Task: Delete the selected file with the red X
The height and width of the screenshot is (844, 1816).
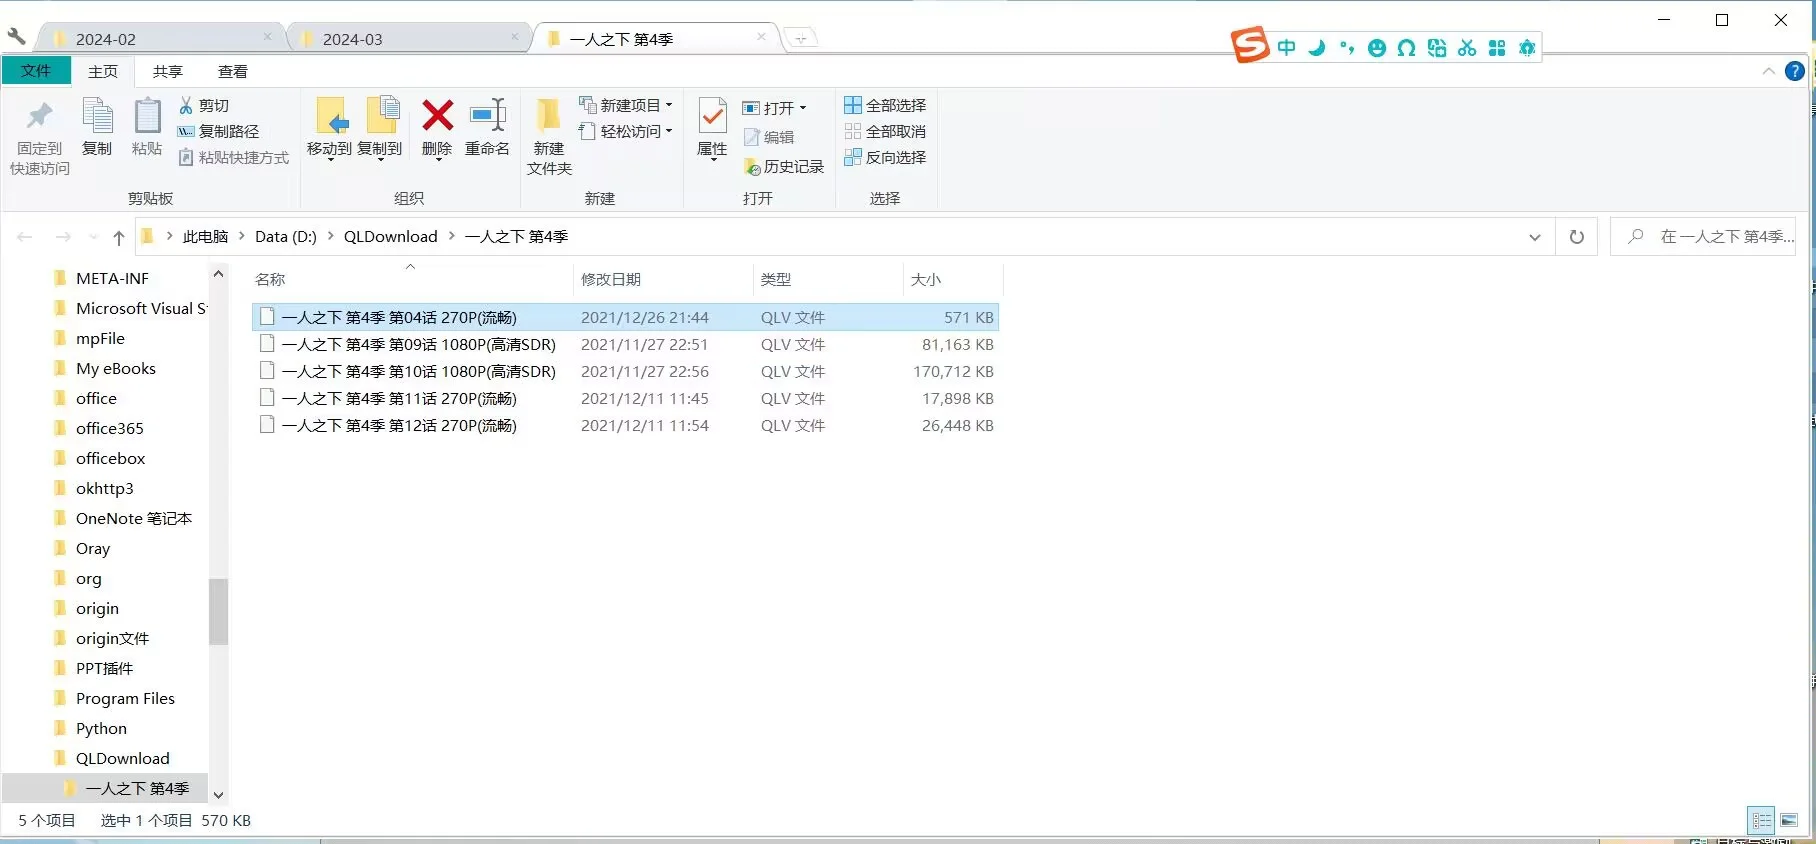Action: point(437,128)
